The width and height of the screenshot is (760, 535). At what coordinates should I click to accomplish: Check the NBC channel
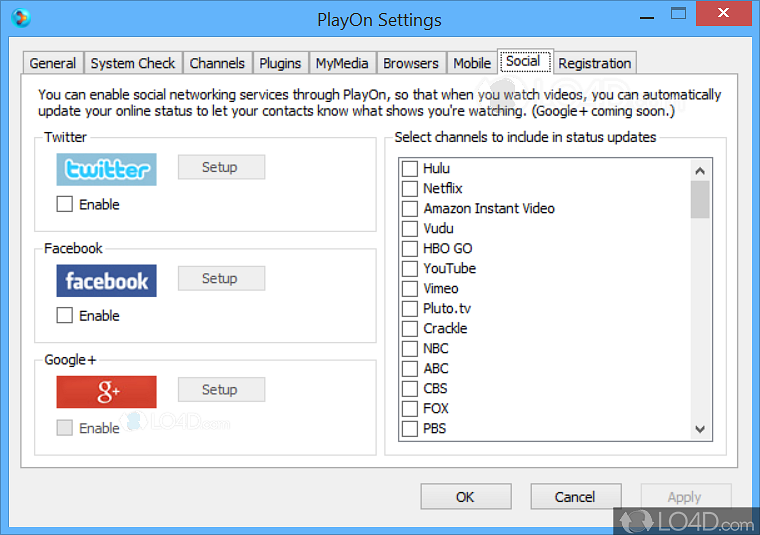tap(410, 349)
